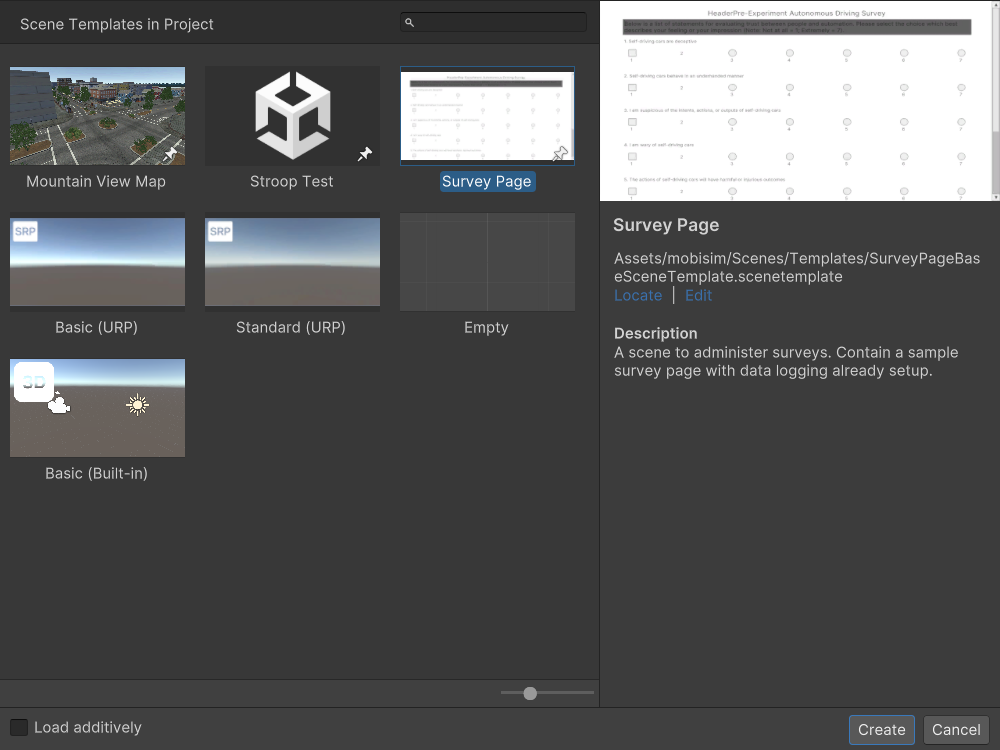Image resolution: width=1000 pixels, height=750 pixels.
Task: Click the 'Scene Templates in Project' title
Action: (x=117, y=24)
